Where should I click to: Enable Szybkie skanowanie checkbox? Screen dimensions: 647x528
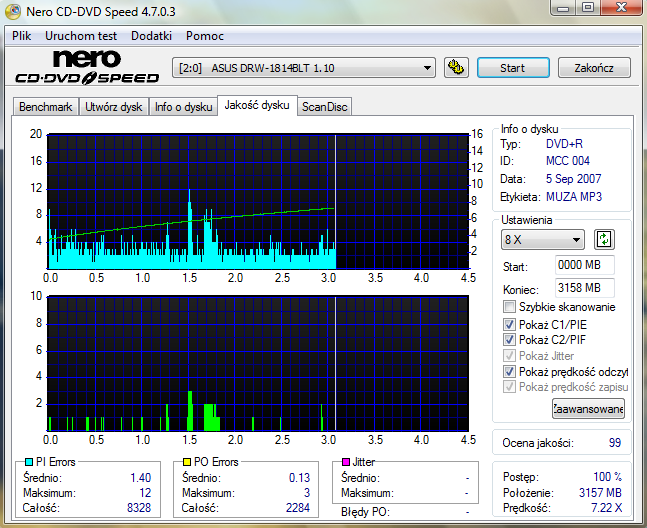point(509,307)
